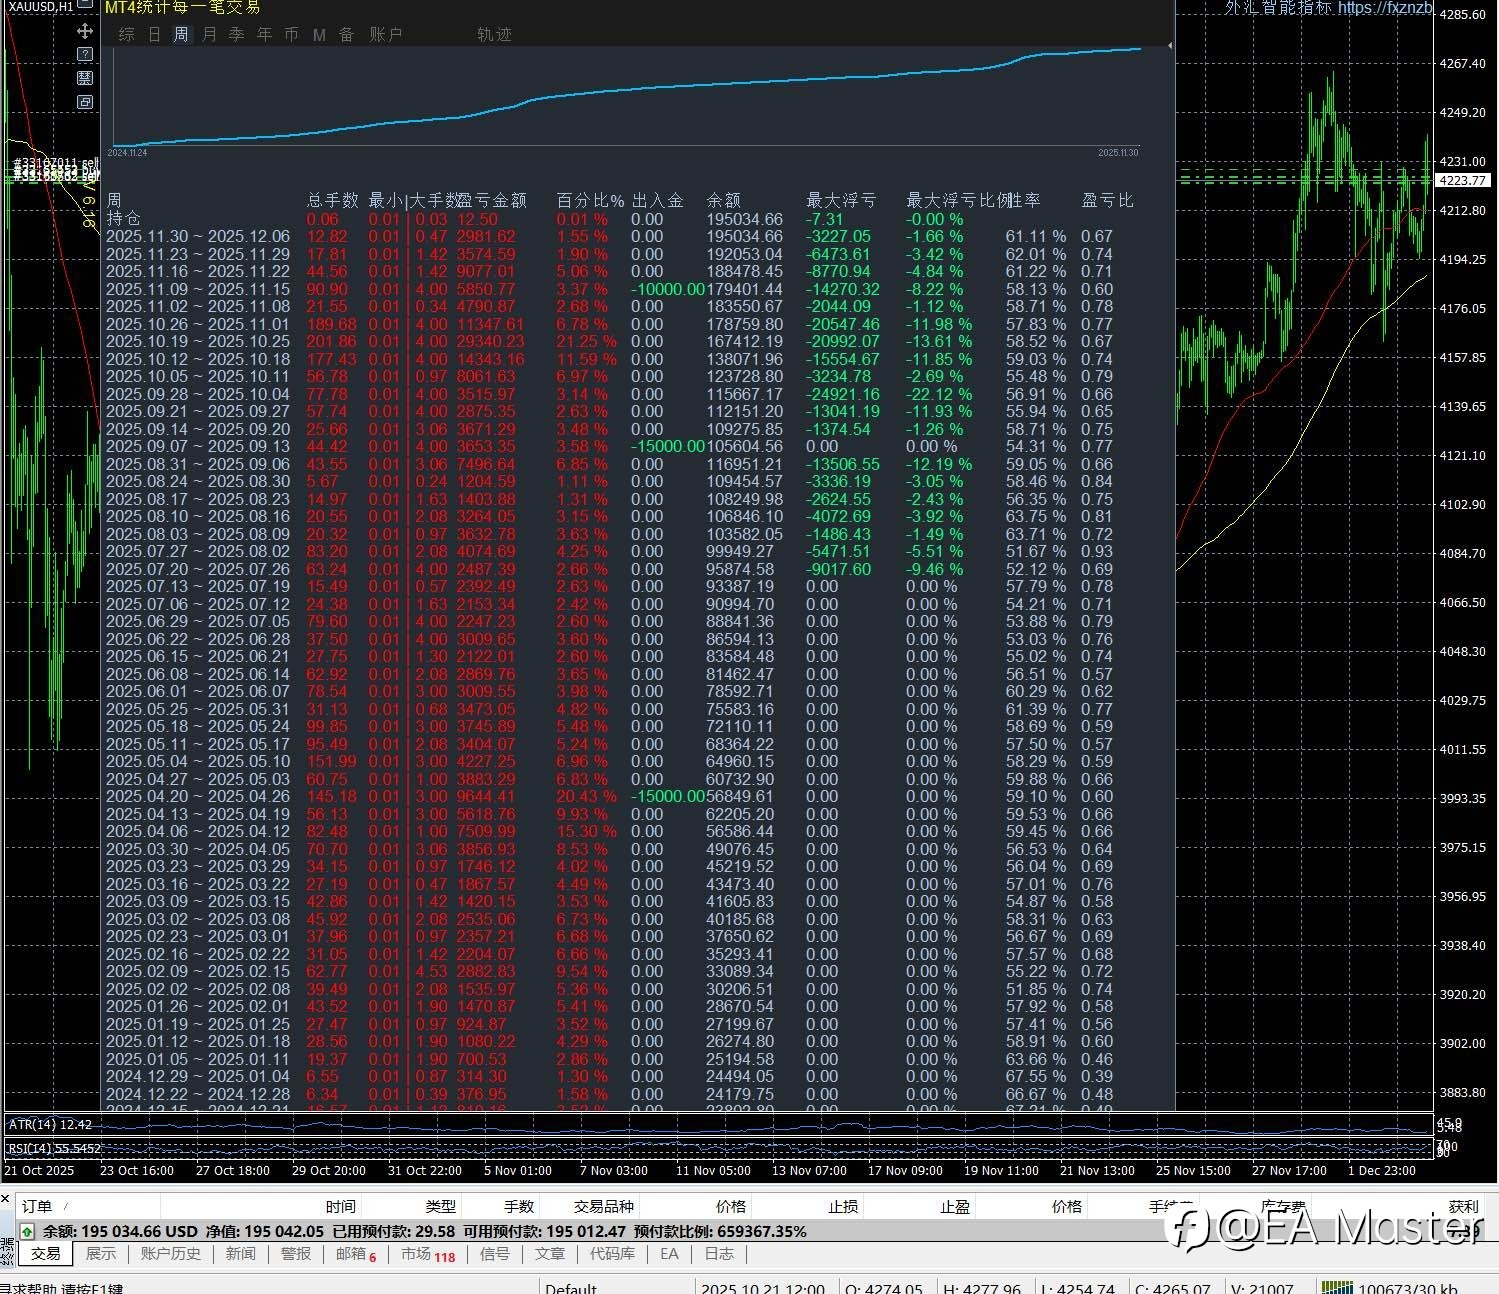Sort orders by the 获利 column header
The height and width of the screenshot is (1294, 1499).
click(1463, 1207)
